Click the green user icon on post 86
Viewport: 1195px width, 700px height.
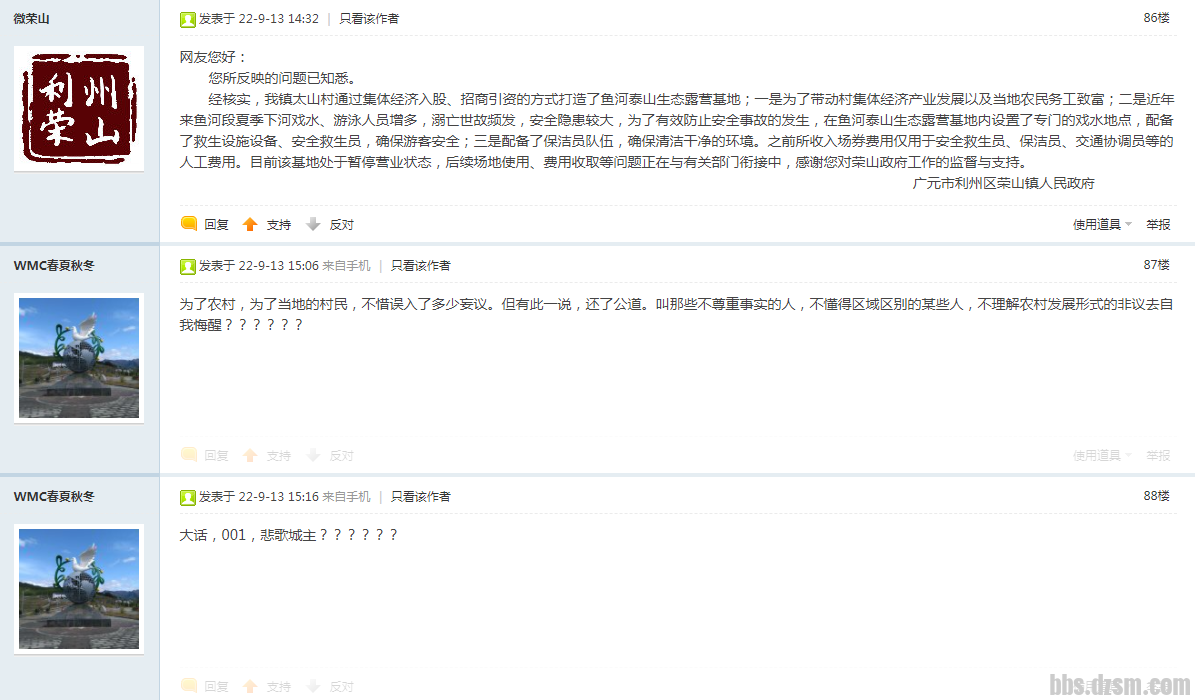[x=187, y=19]
